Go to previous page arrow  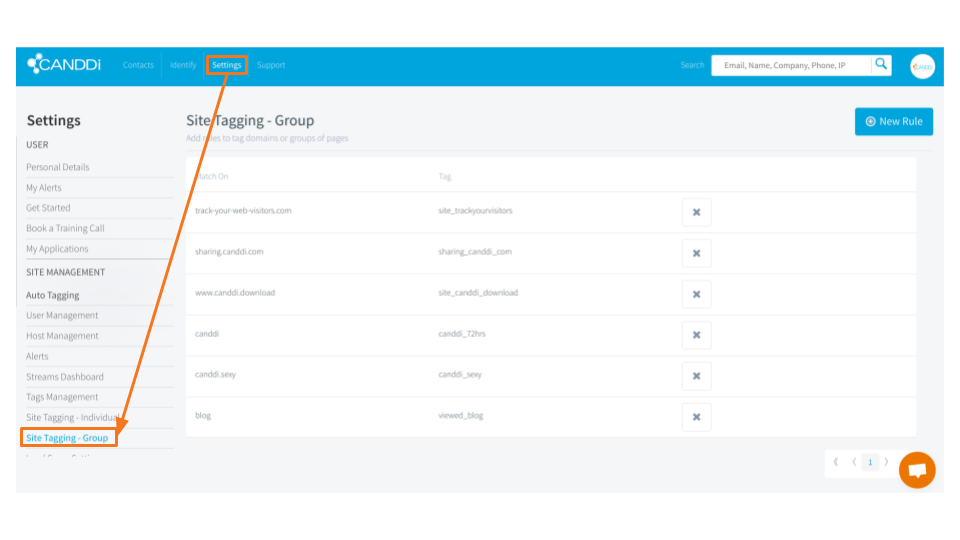click(x=854, y=462)
